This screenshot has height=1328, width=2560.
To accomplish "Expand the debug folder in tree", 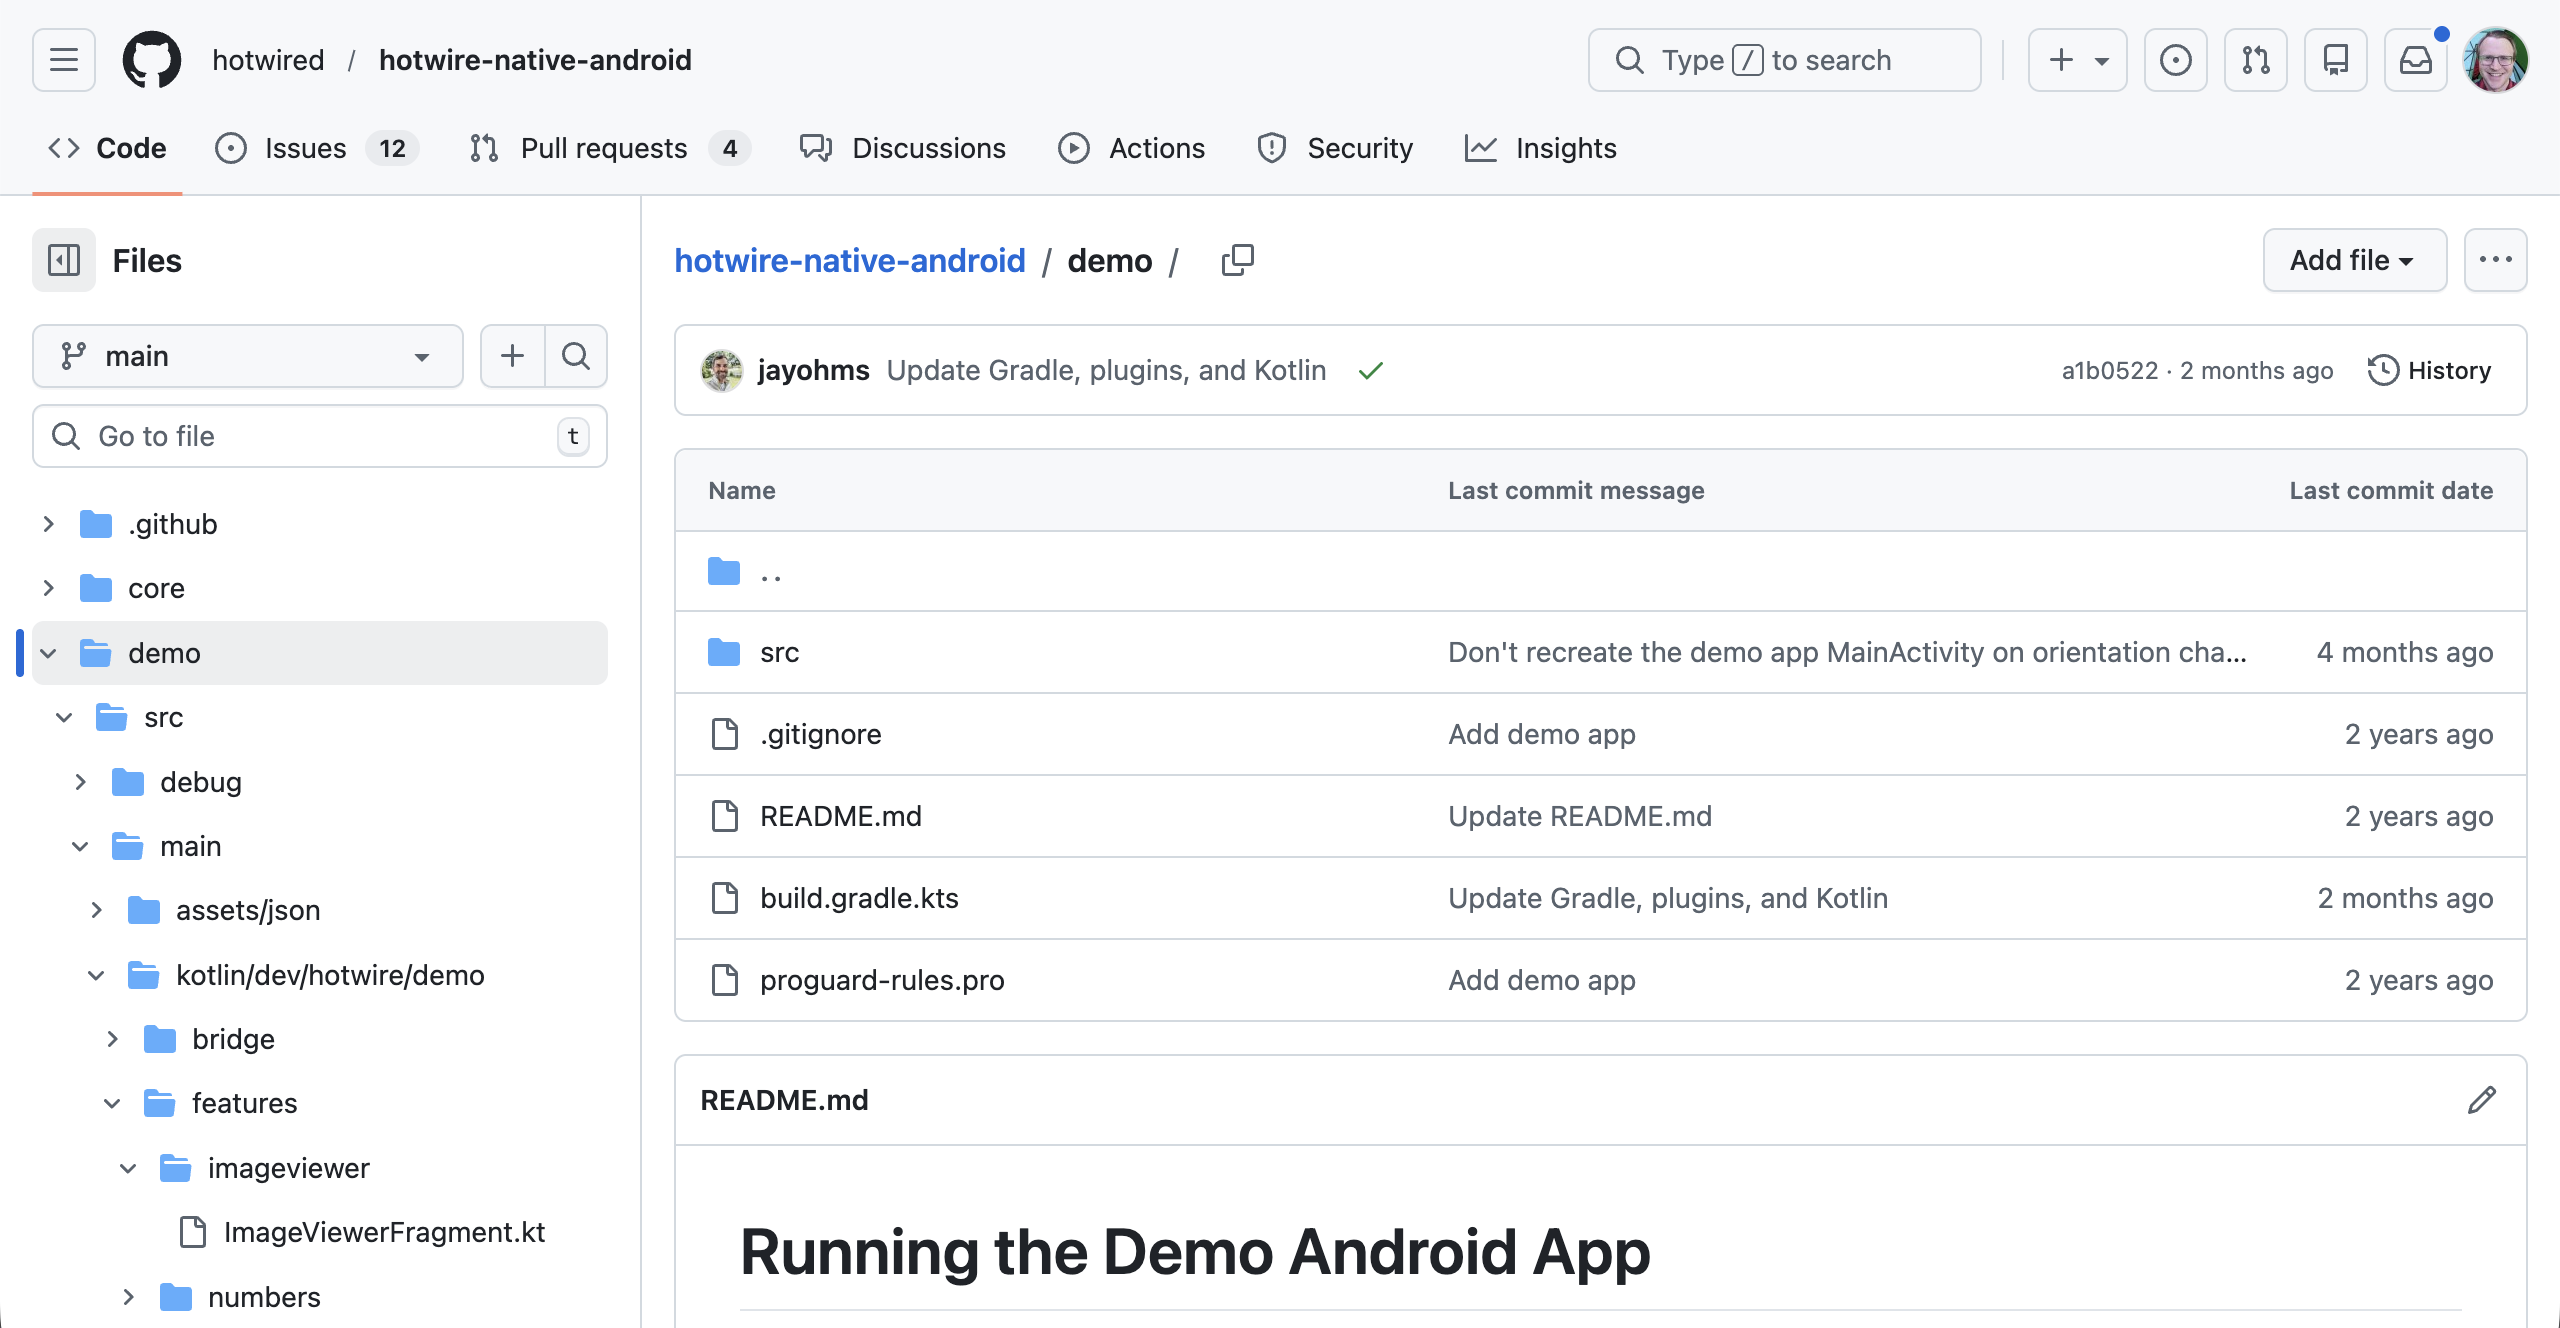I will click(x=80, y=782).
